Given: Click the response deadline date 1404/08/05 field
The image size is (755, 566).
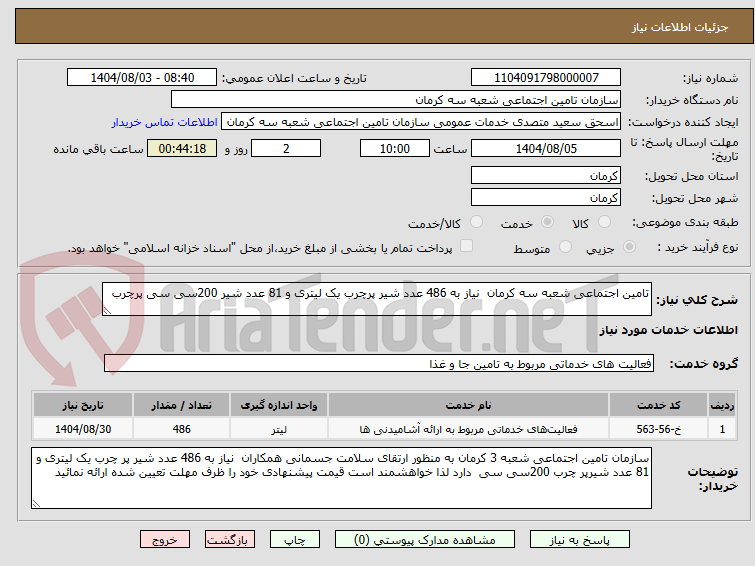Looking at the screenshot, I should click(546, 148).
